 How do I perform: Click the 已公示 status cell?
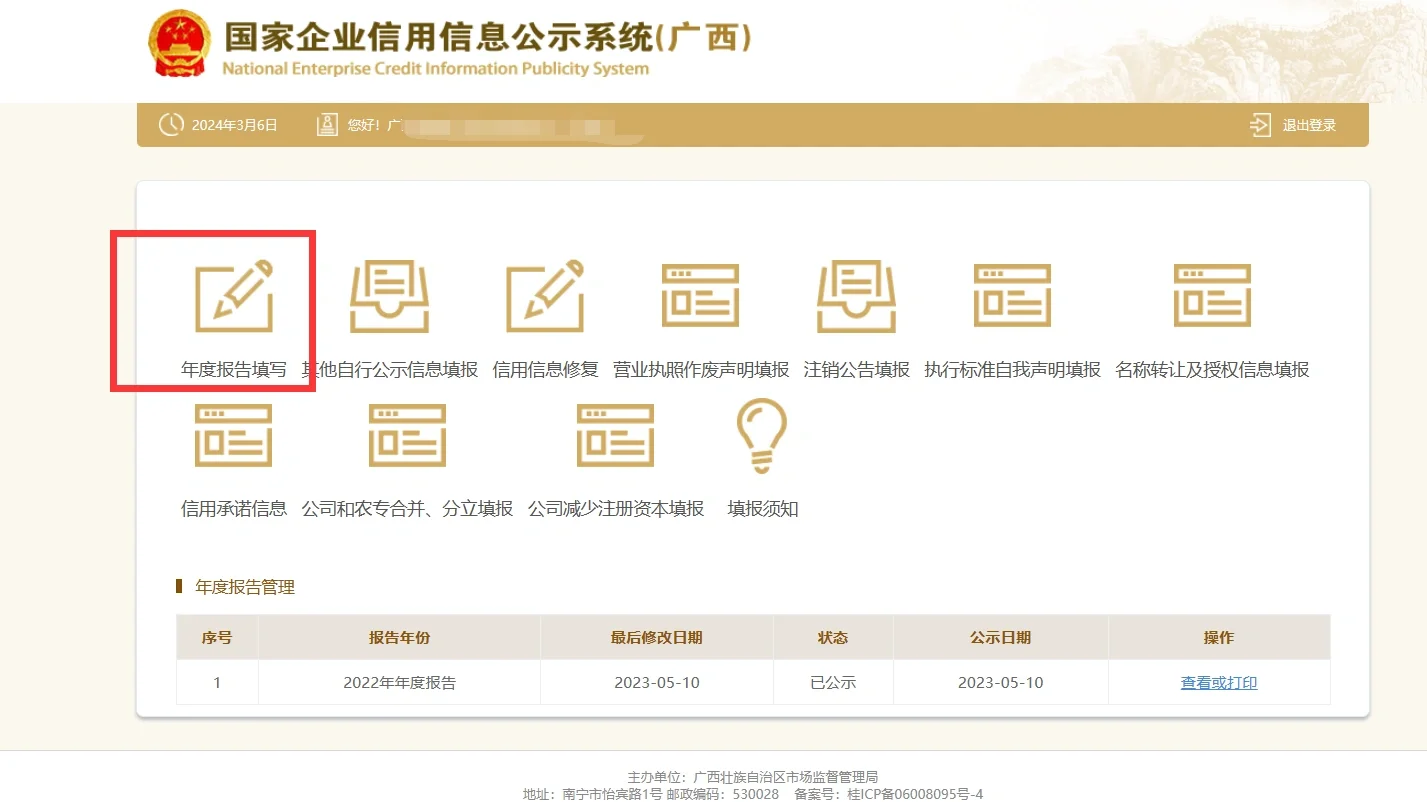pos(833,683)
